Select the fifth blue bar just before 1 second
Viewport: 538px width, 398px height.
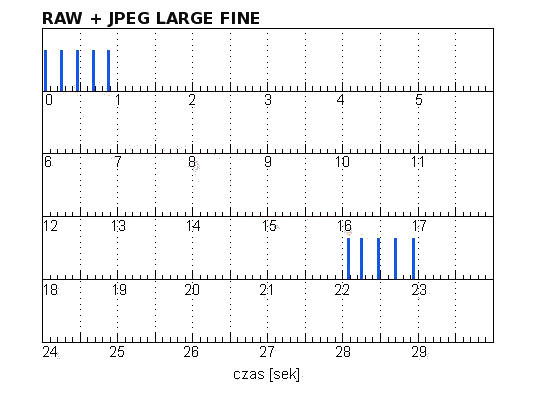coord(108,70)
